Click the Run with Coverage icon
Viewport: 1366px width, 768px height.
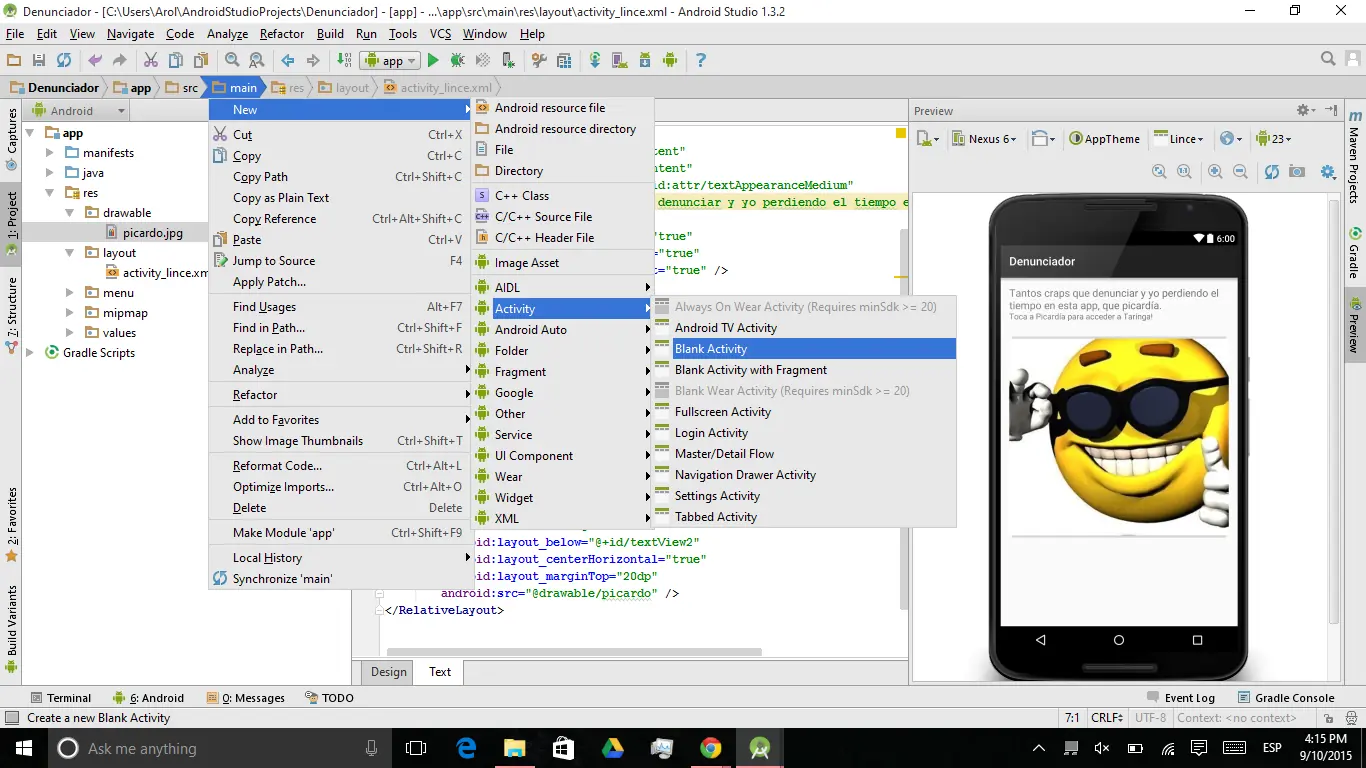(x=483, y=61)
